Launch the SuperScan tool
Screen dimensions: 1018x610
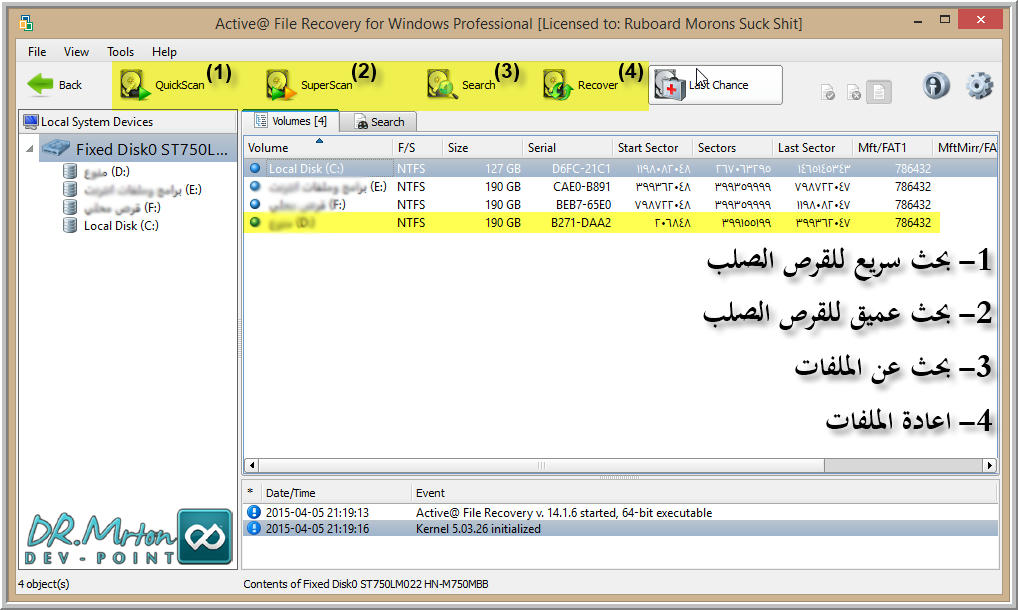(310, 85)
